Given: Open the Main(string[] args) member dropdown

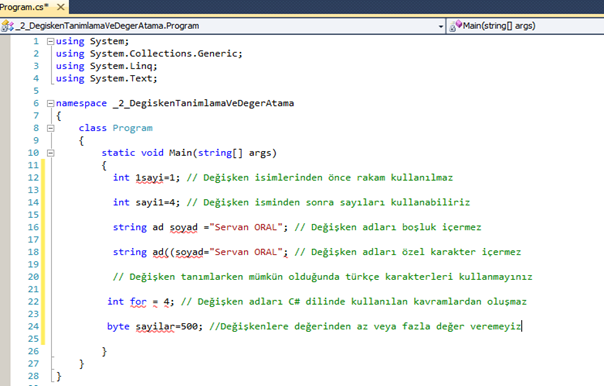Looking at the screenshot, I should (x=525, y=26).
